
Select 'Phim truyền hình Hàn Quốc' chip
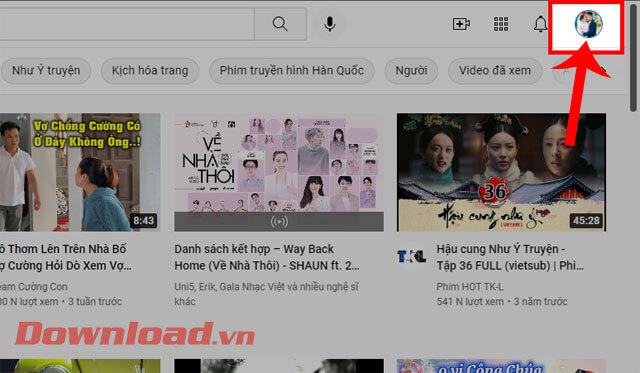[291, 71]
